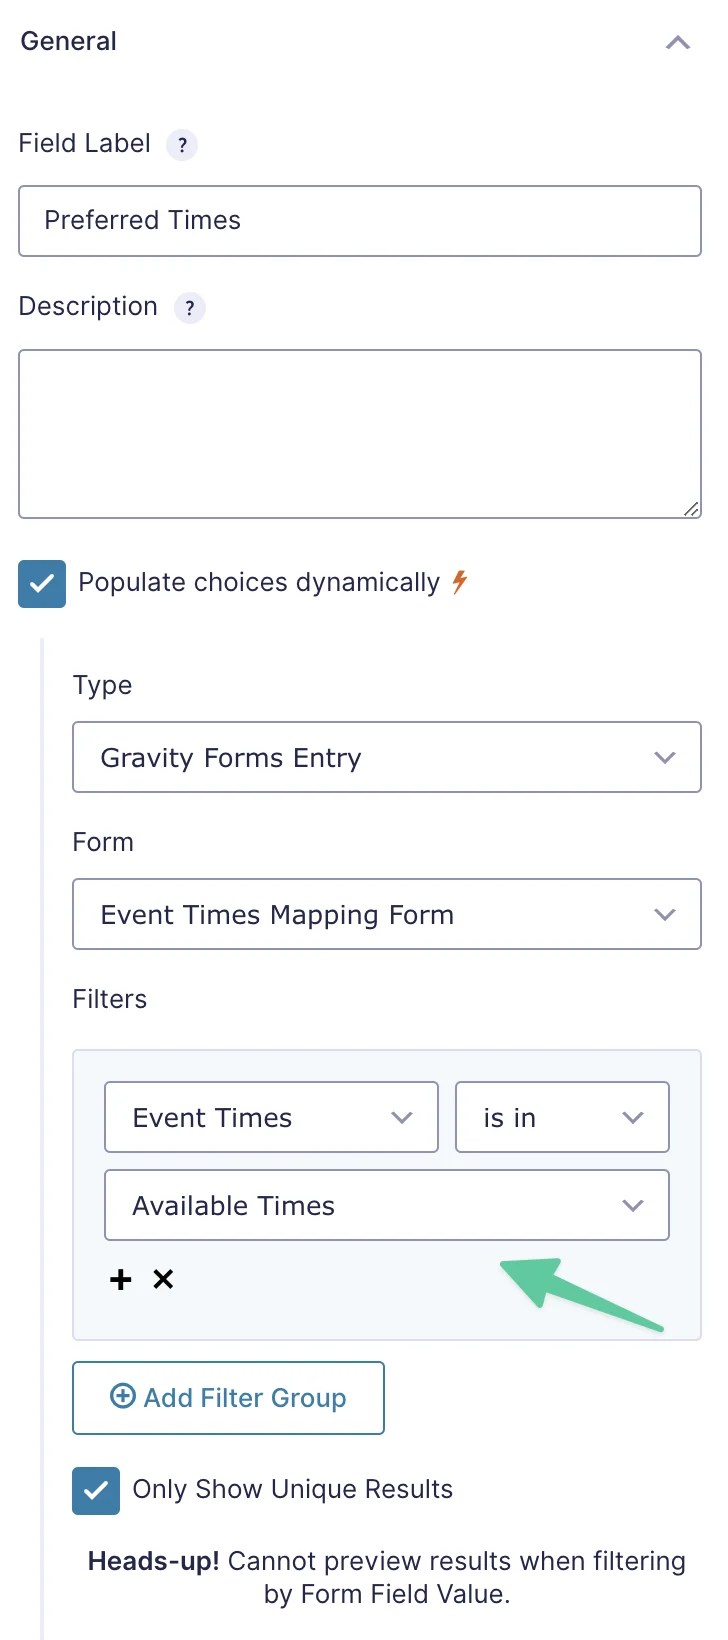Image resolution: width=728 pixels, height=1640 pixels.
Task: Change the 'is in' operator dropdown
Action: click(562, 1117)
